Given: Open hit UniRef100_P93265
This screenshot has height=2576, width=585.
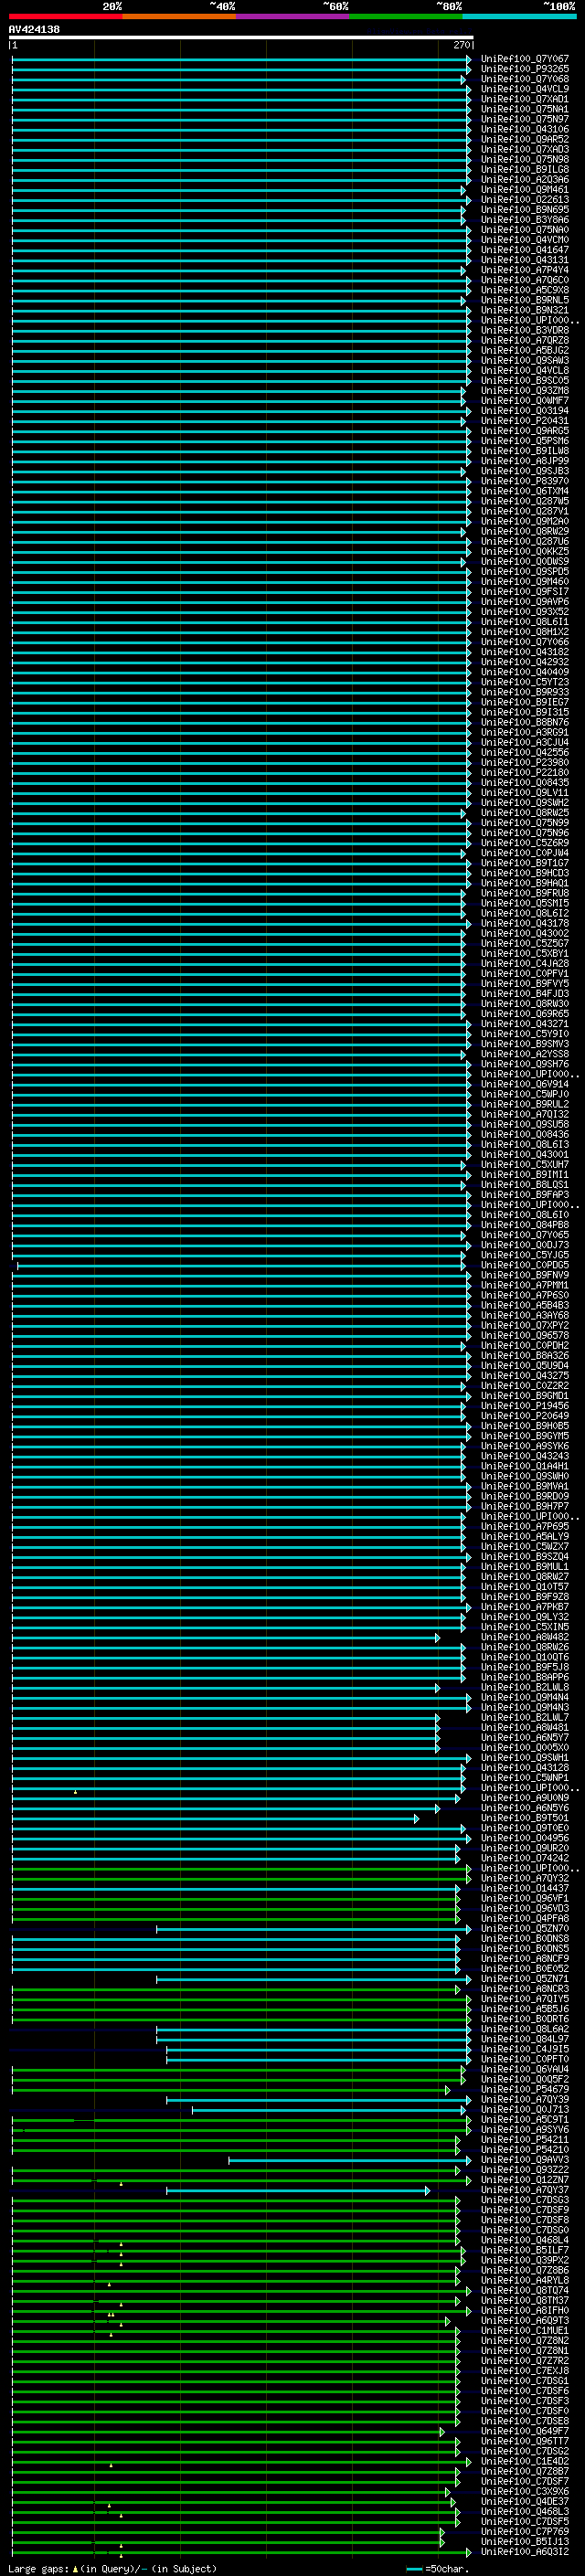Looking at the screenshot, I should [524, 69].
